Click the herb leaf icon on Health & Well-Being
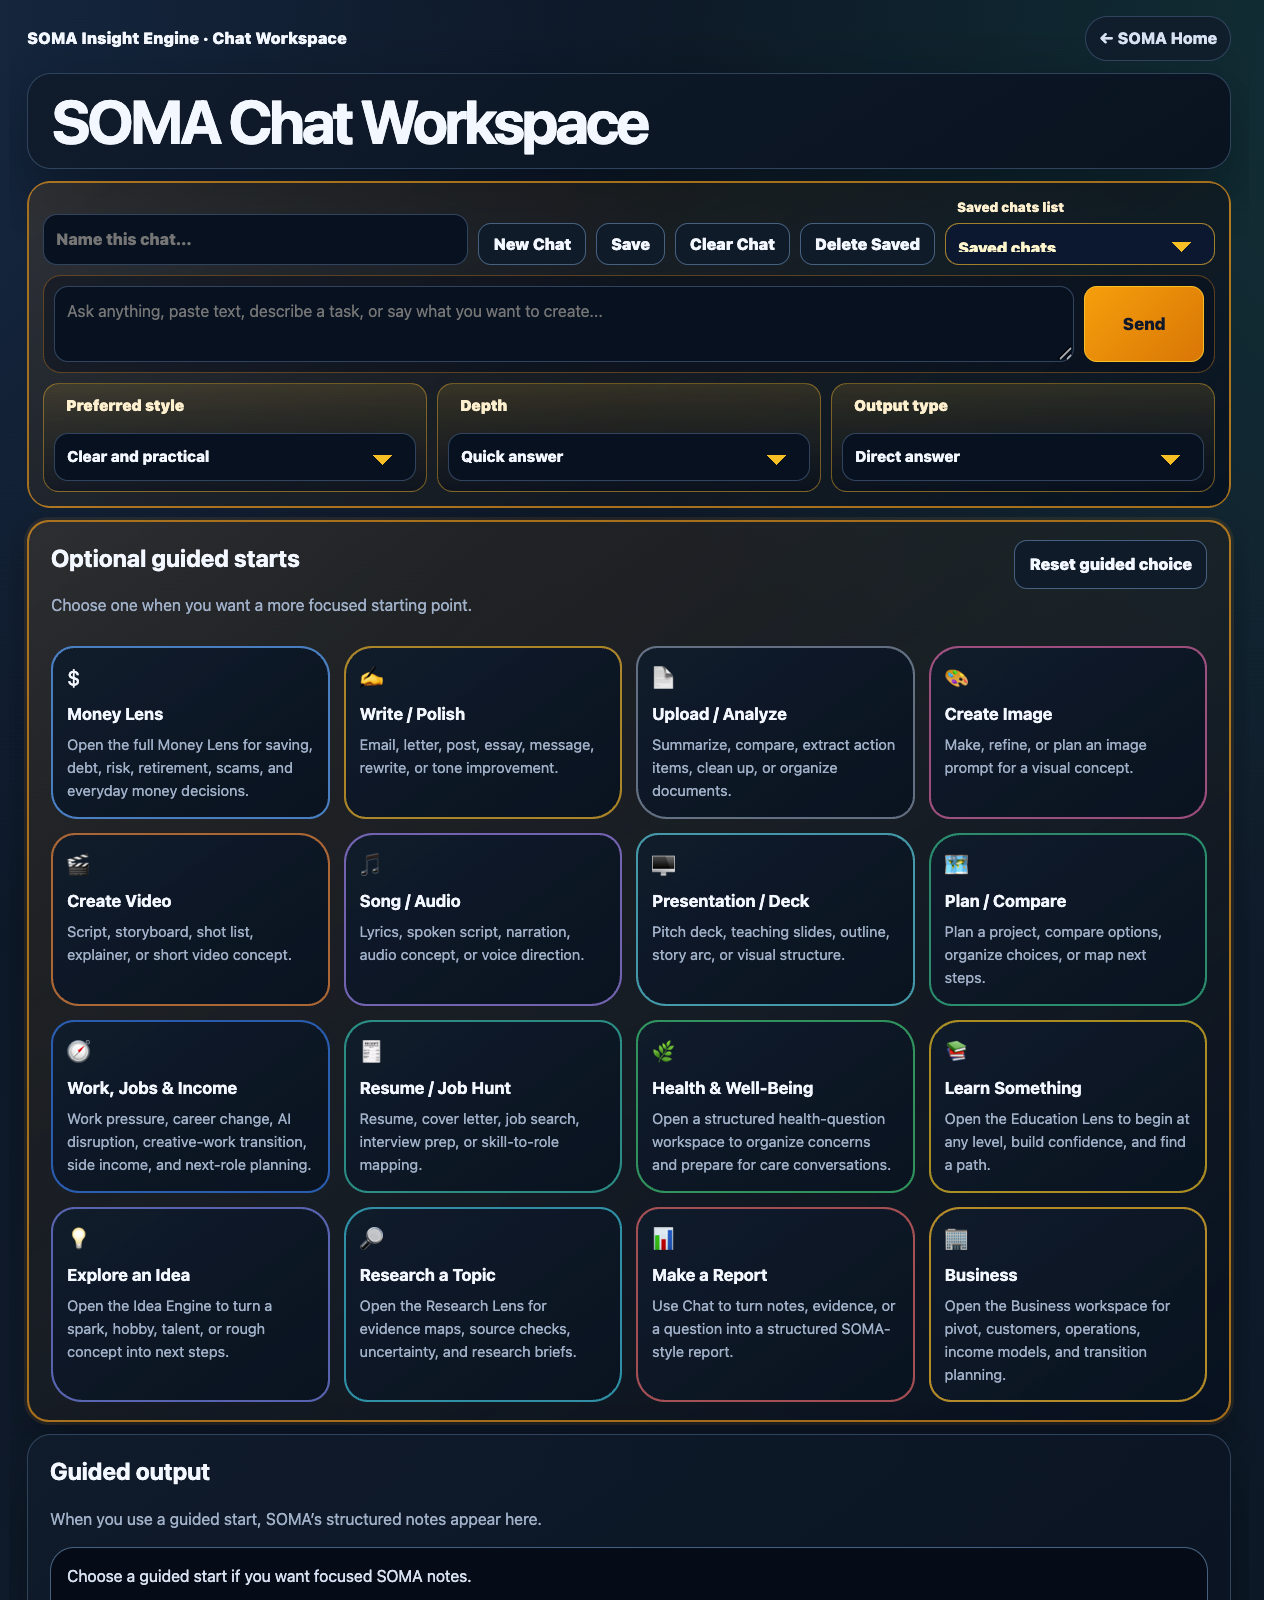The image size is (1264, 1600). pyautogui.click(x=663, y=1052)
